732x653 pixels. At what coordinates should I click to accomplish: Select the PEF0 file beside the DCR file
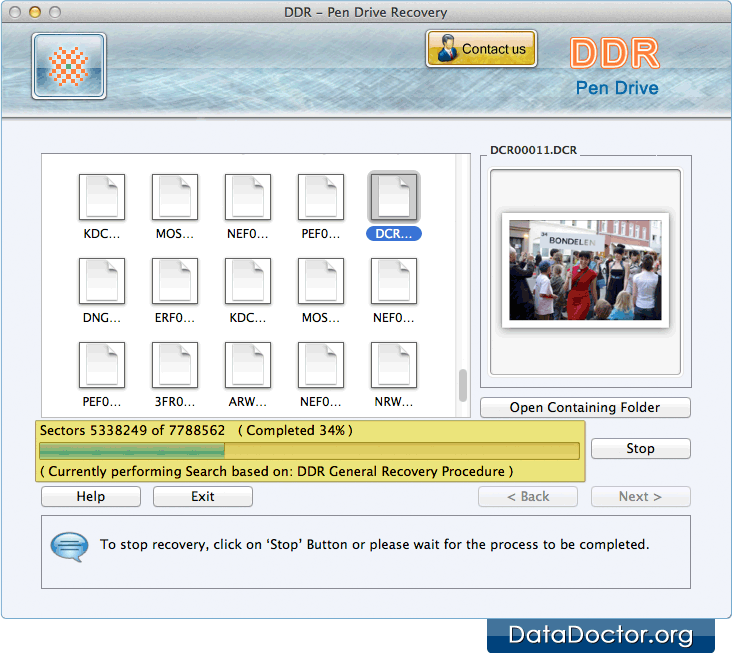click(x=321, y=197)
